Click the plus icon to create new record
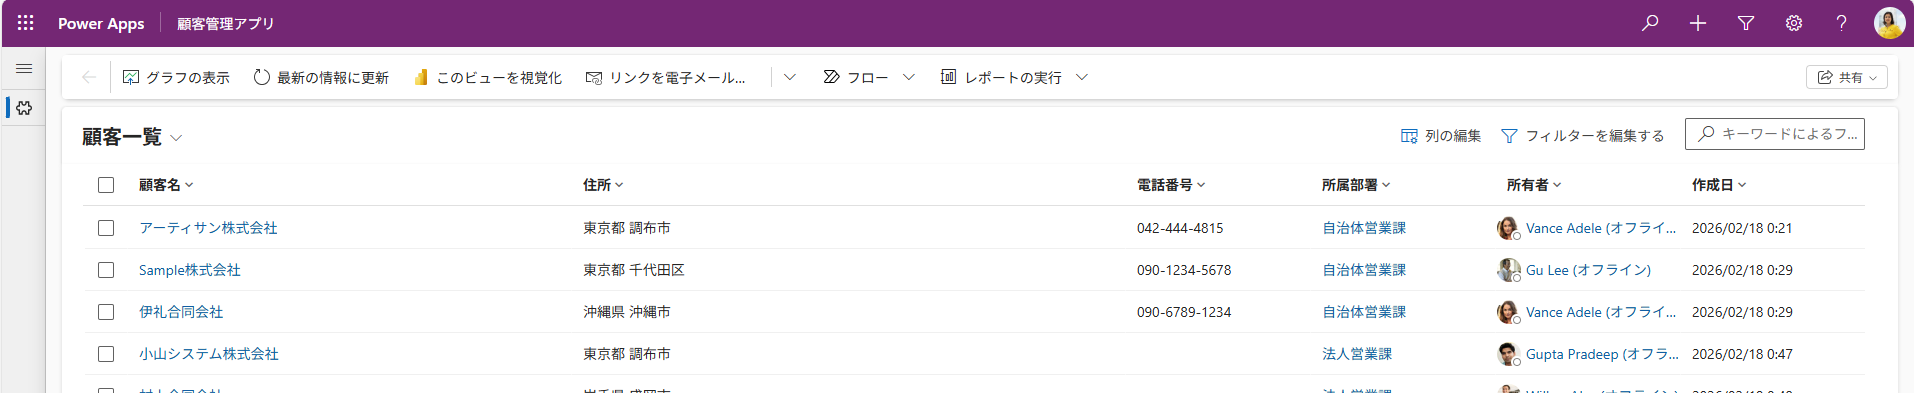This screenshot has width=1914, height=393. (1698, 23)
